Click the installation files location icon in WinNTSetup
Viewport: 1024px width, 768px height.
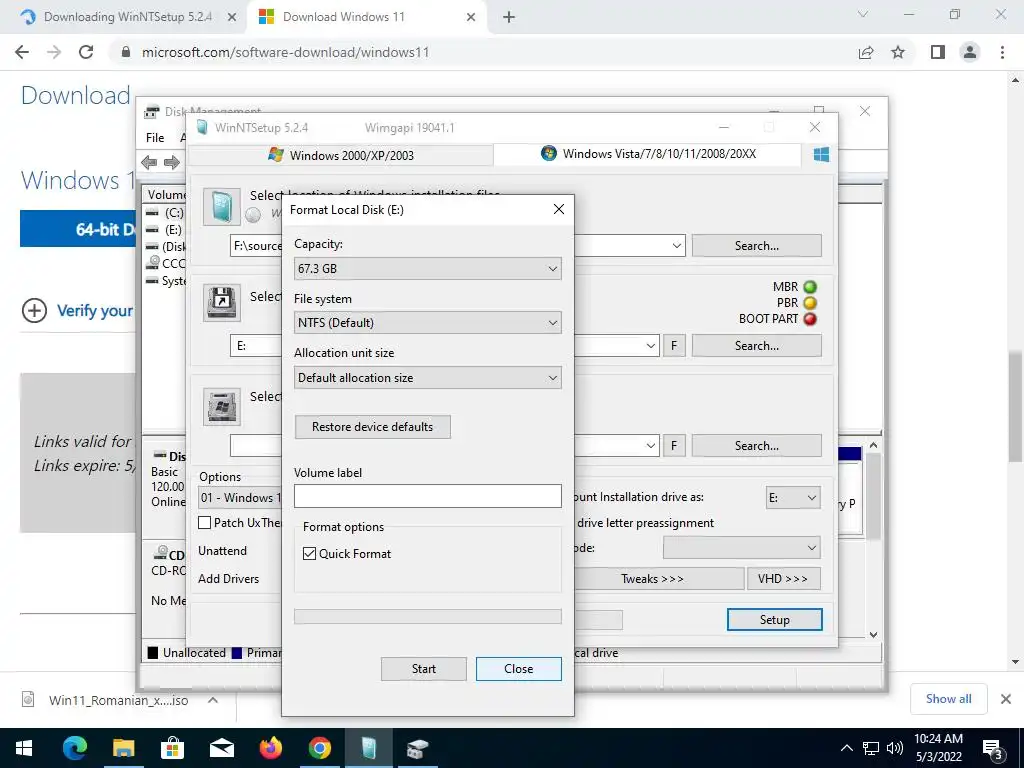221,207
